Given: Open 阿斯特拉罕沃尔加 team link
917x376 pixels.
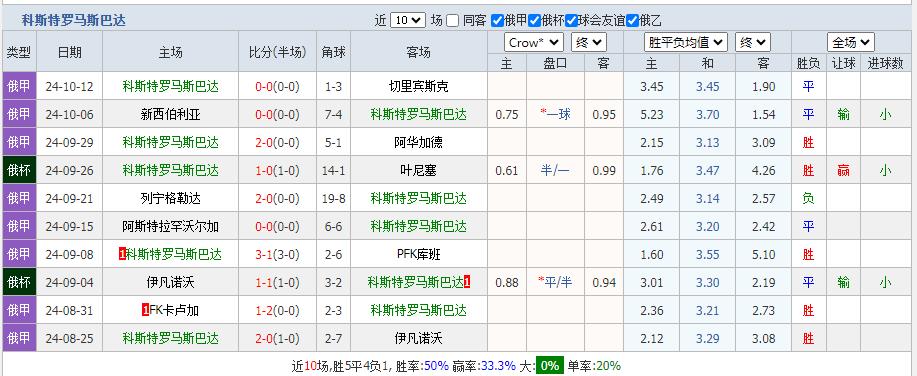Looking at the screenshot, I should tap(170, 226).
